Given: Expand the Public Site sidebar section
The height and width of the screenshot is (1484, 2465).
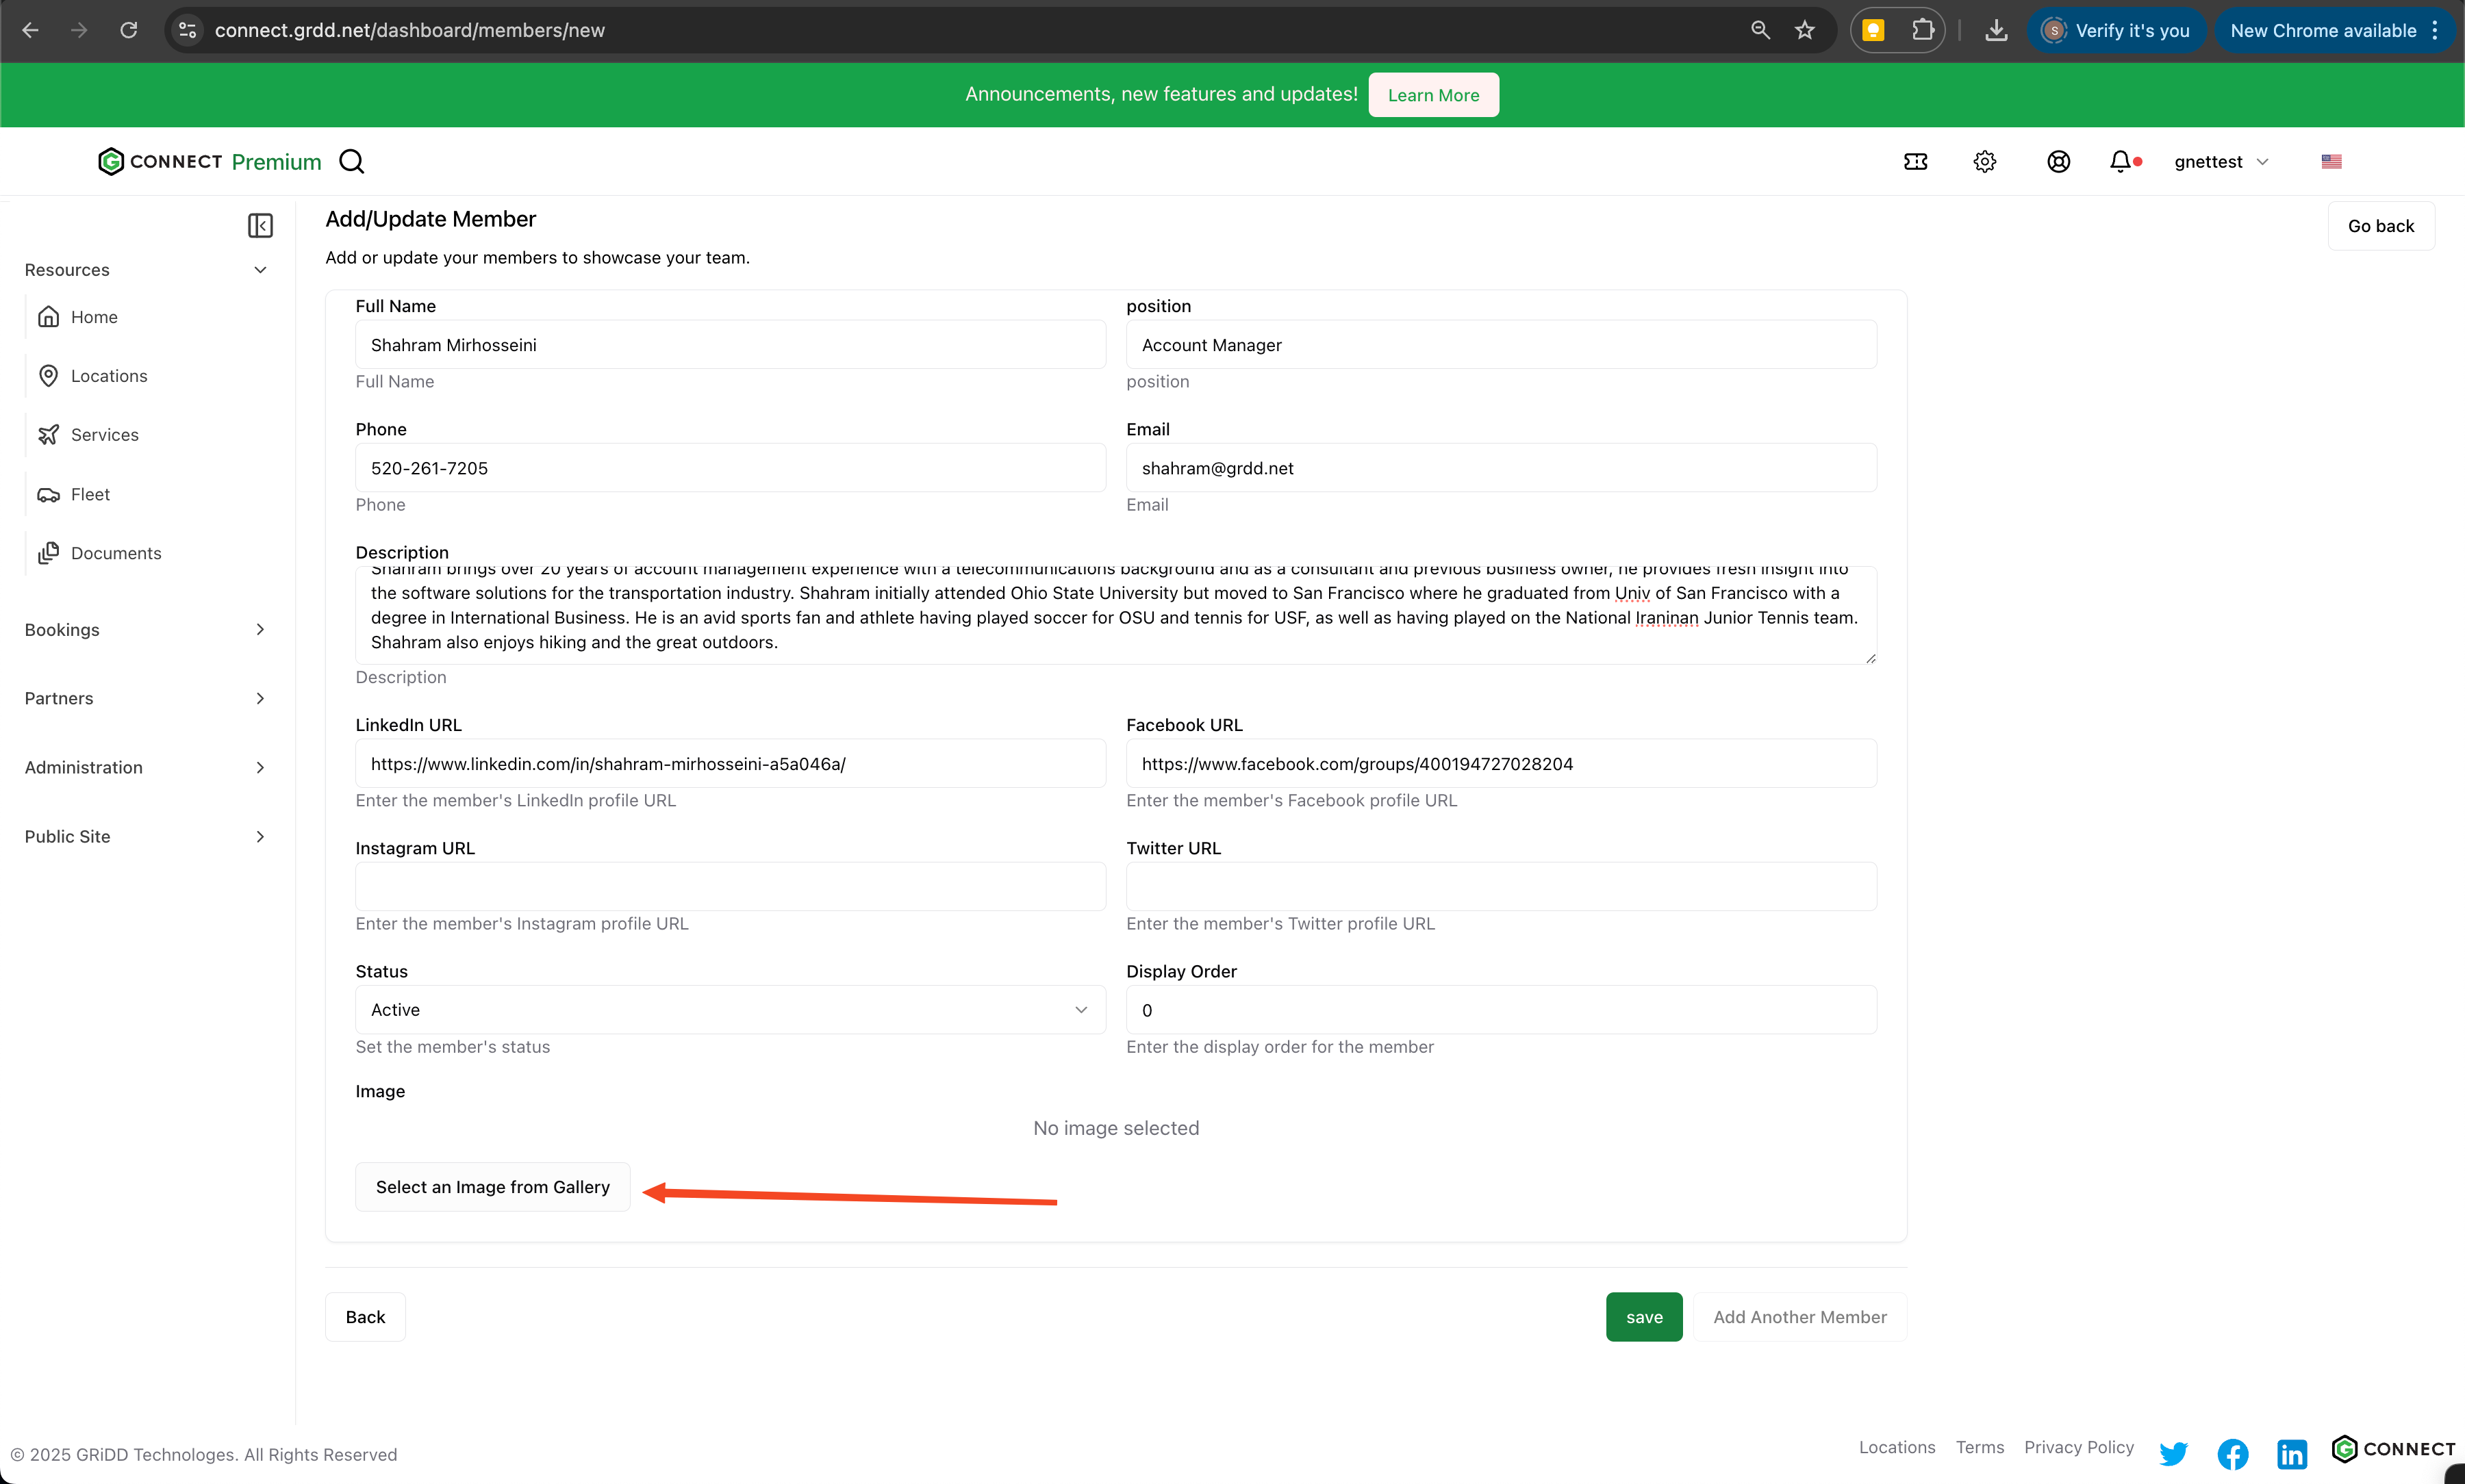Looking at the screenshot, I should point(146,837).
